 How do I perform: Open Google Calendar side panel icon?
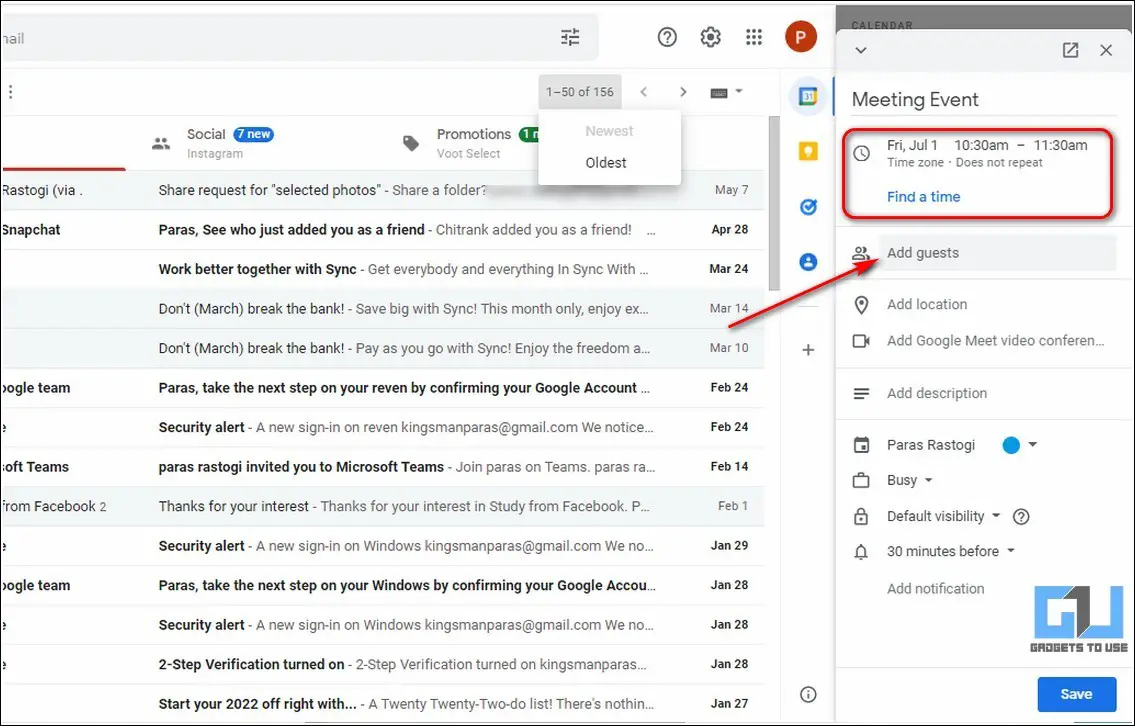click(x=808, y=96)
